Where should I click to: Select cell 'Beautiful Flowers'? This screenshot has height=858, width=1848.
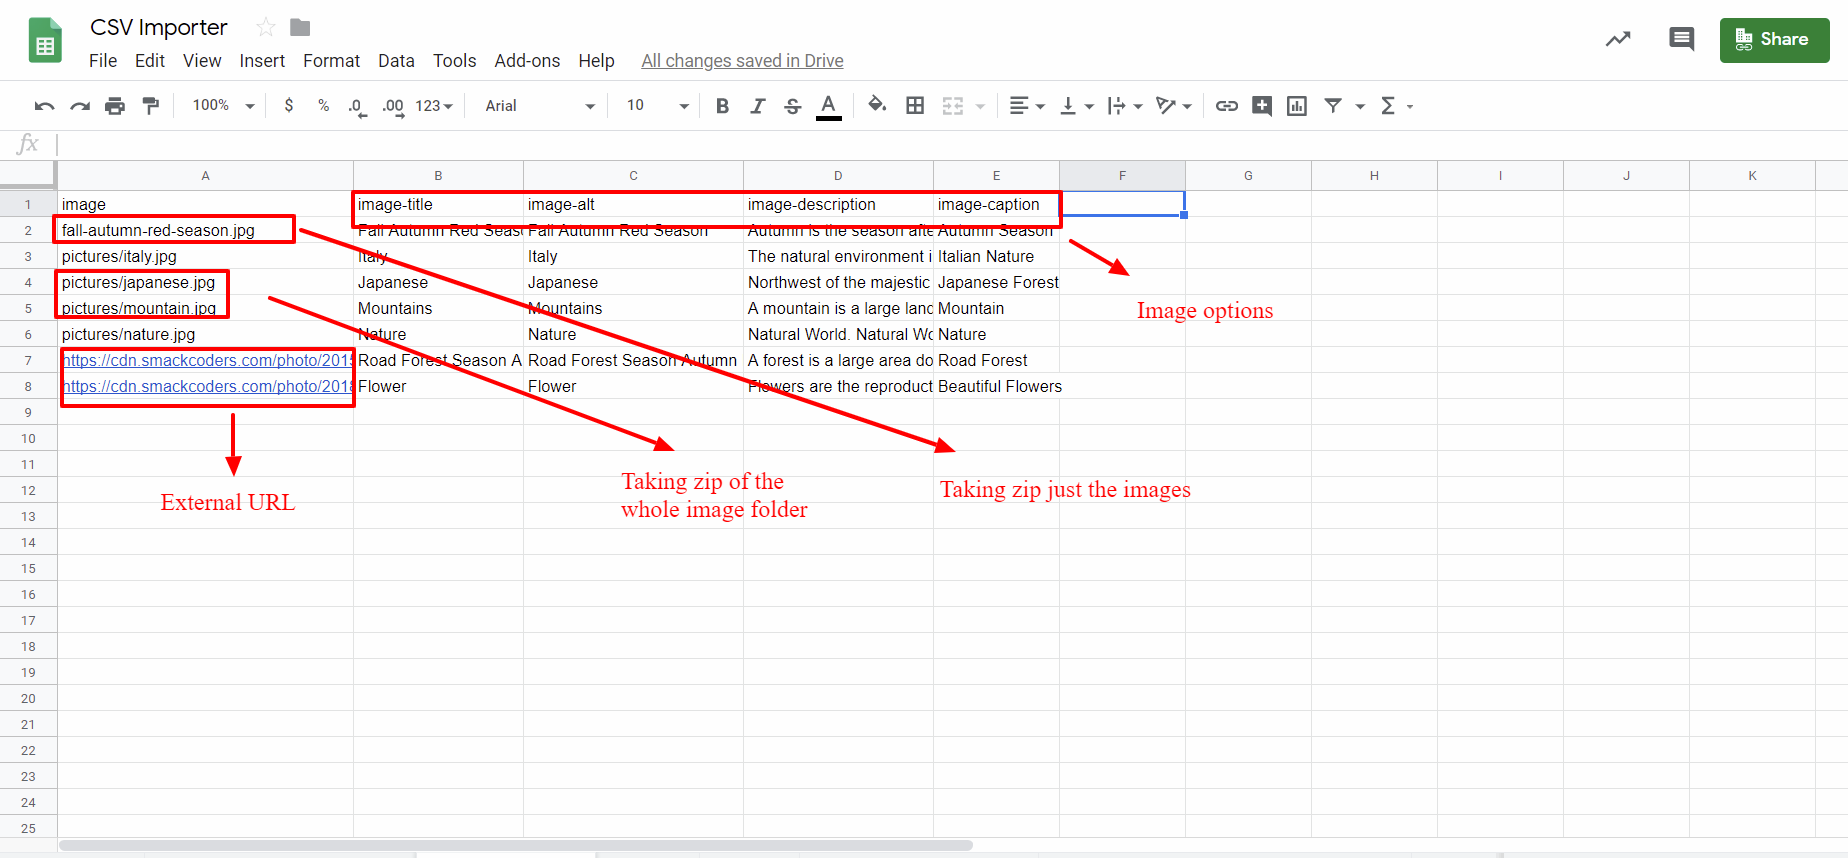click(x=996, y=386)
